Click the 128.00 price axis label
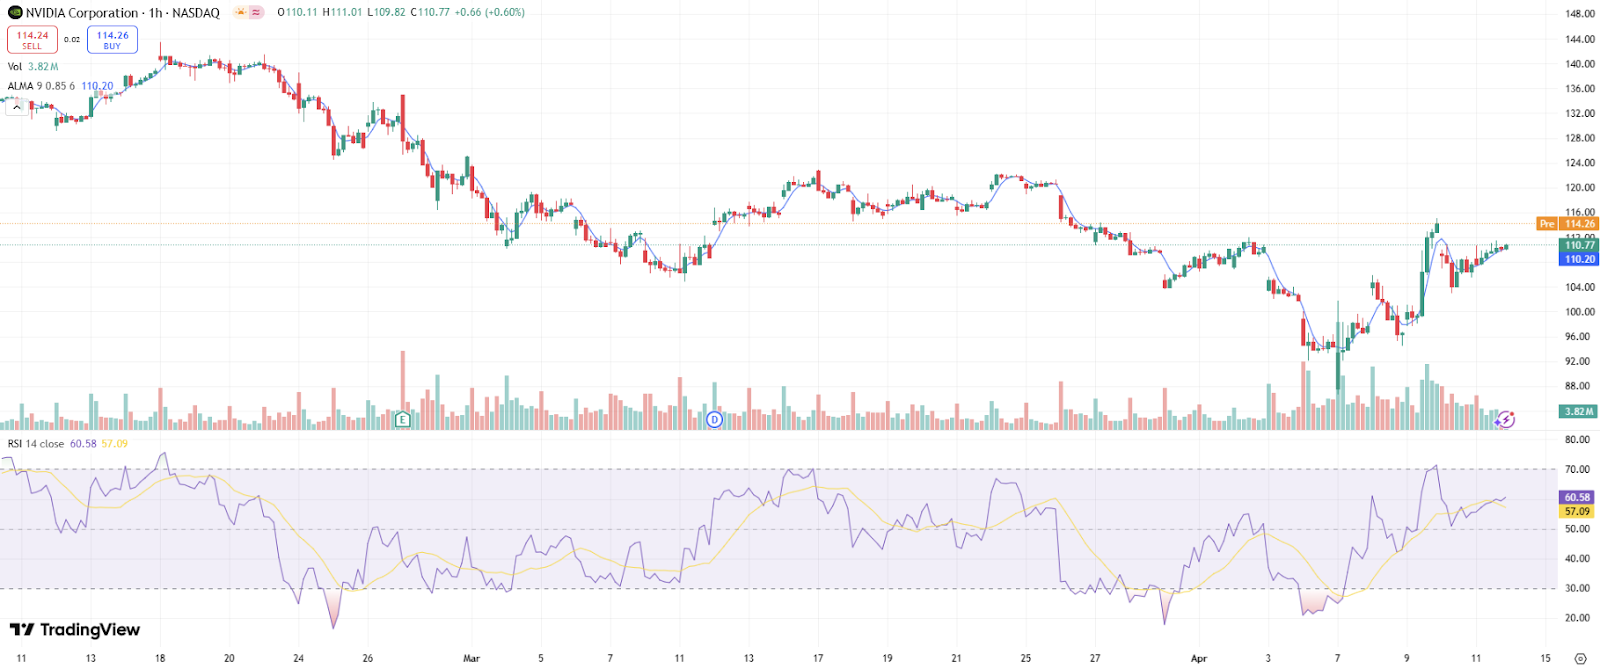Viewport: 1600px width, 669px height. [x=1580, y=138]
